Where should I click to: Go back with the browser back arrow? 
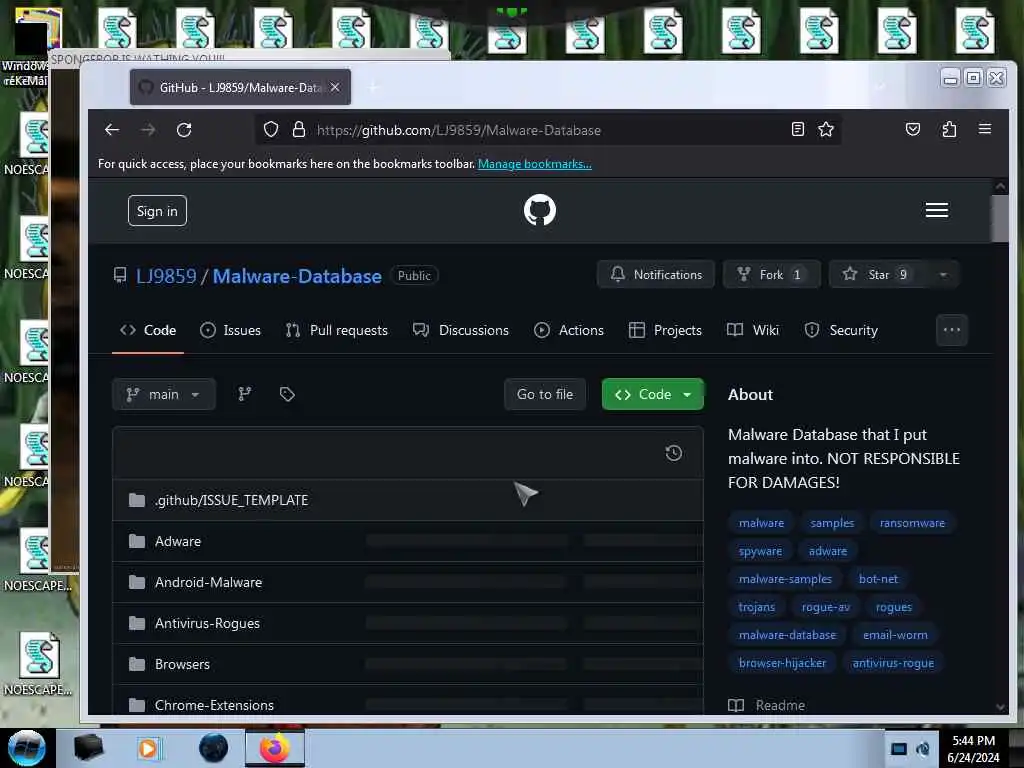pos(112,130)
